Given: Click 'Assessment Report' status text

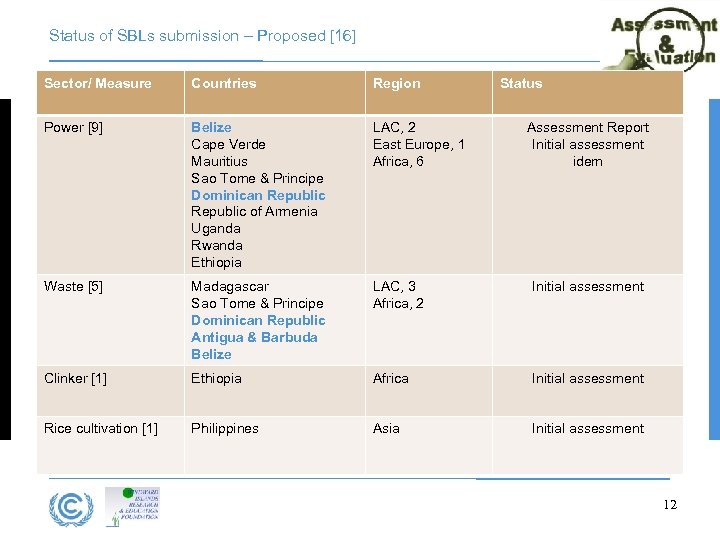Looking at the screenshot, I should [588, 127].
